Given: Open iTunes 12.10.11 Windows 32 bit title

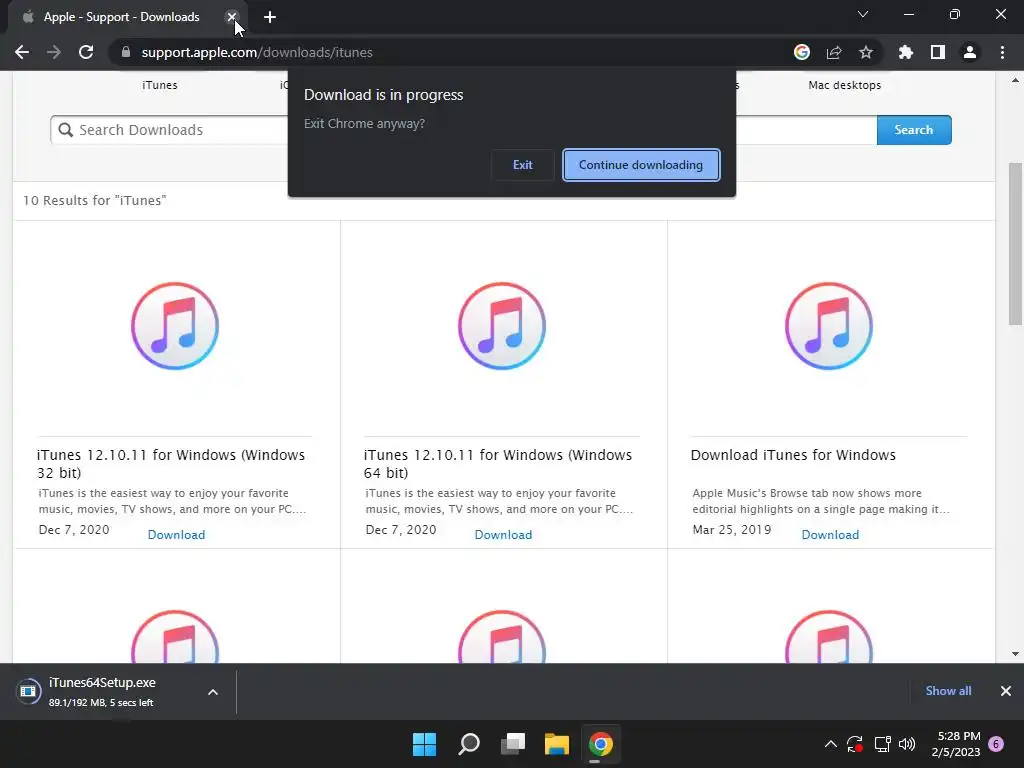Looking at the screenshot, I should point(171,464).
